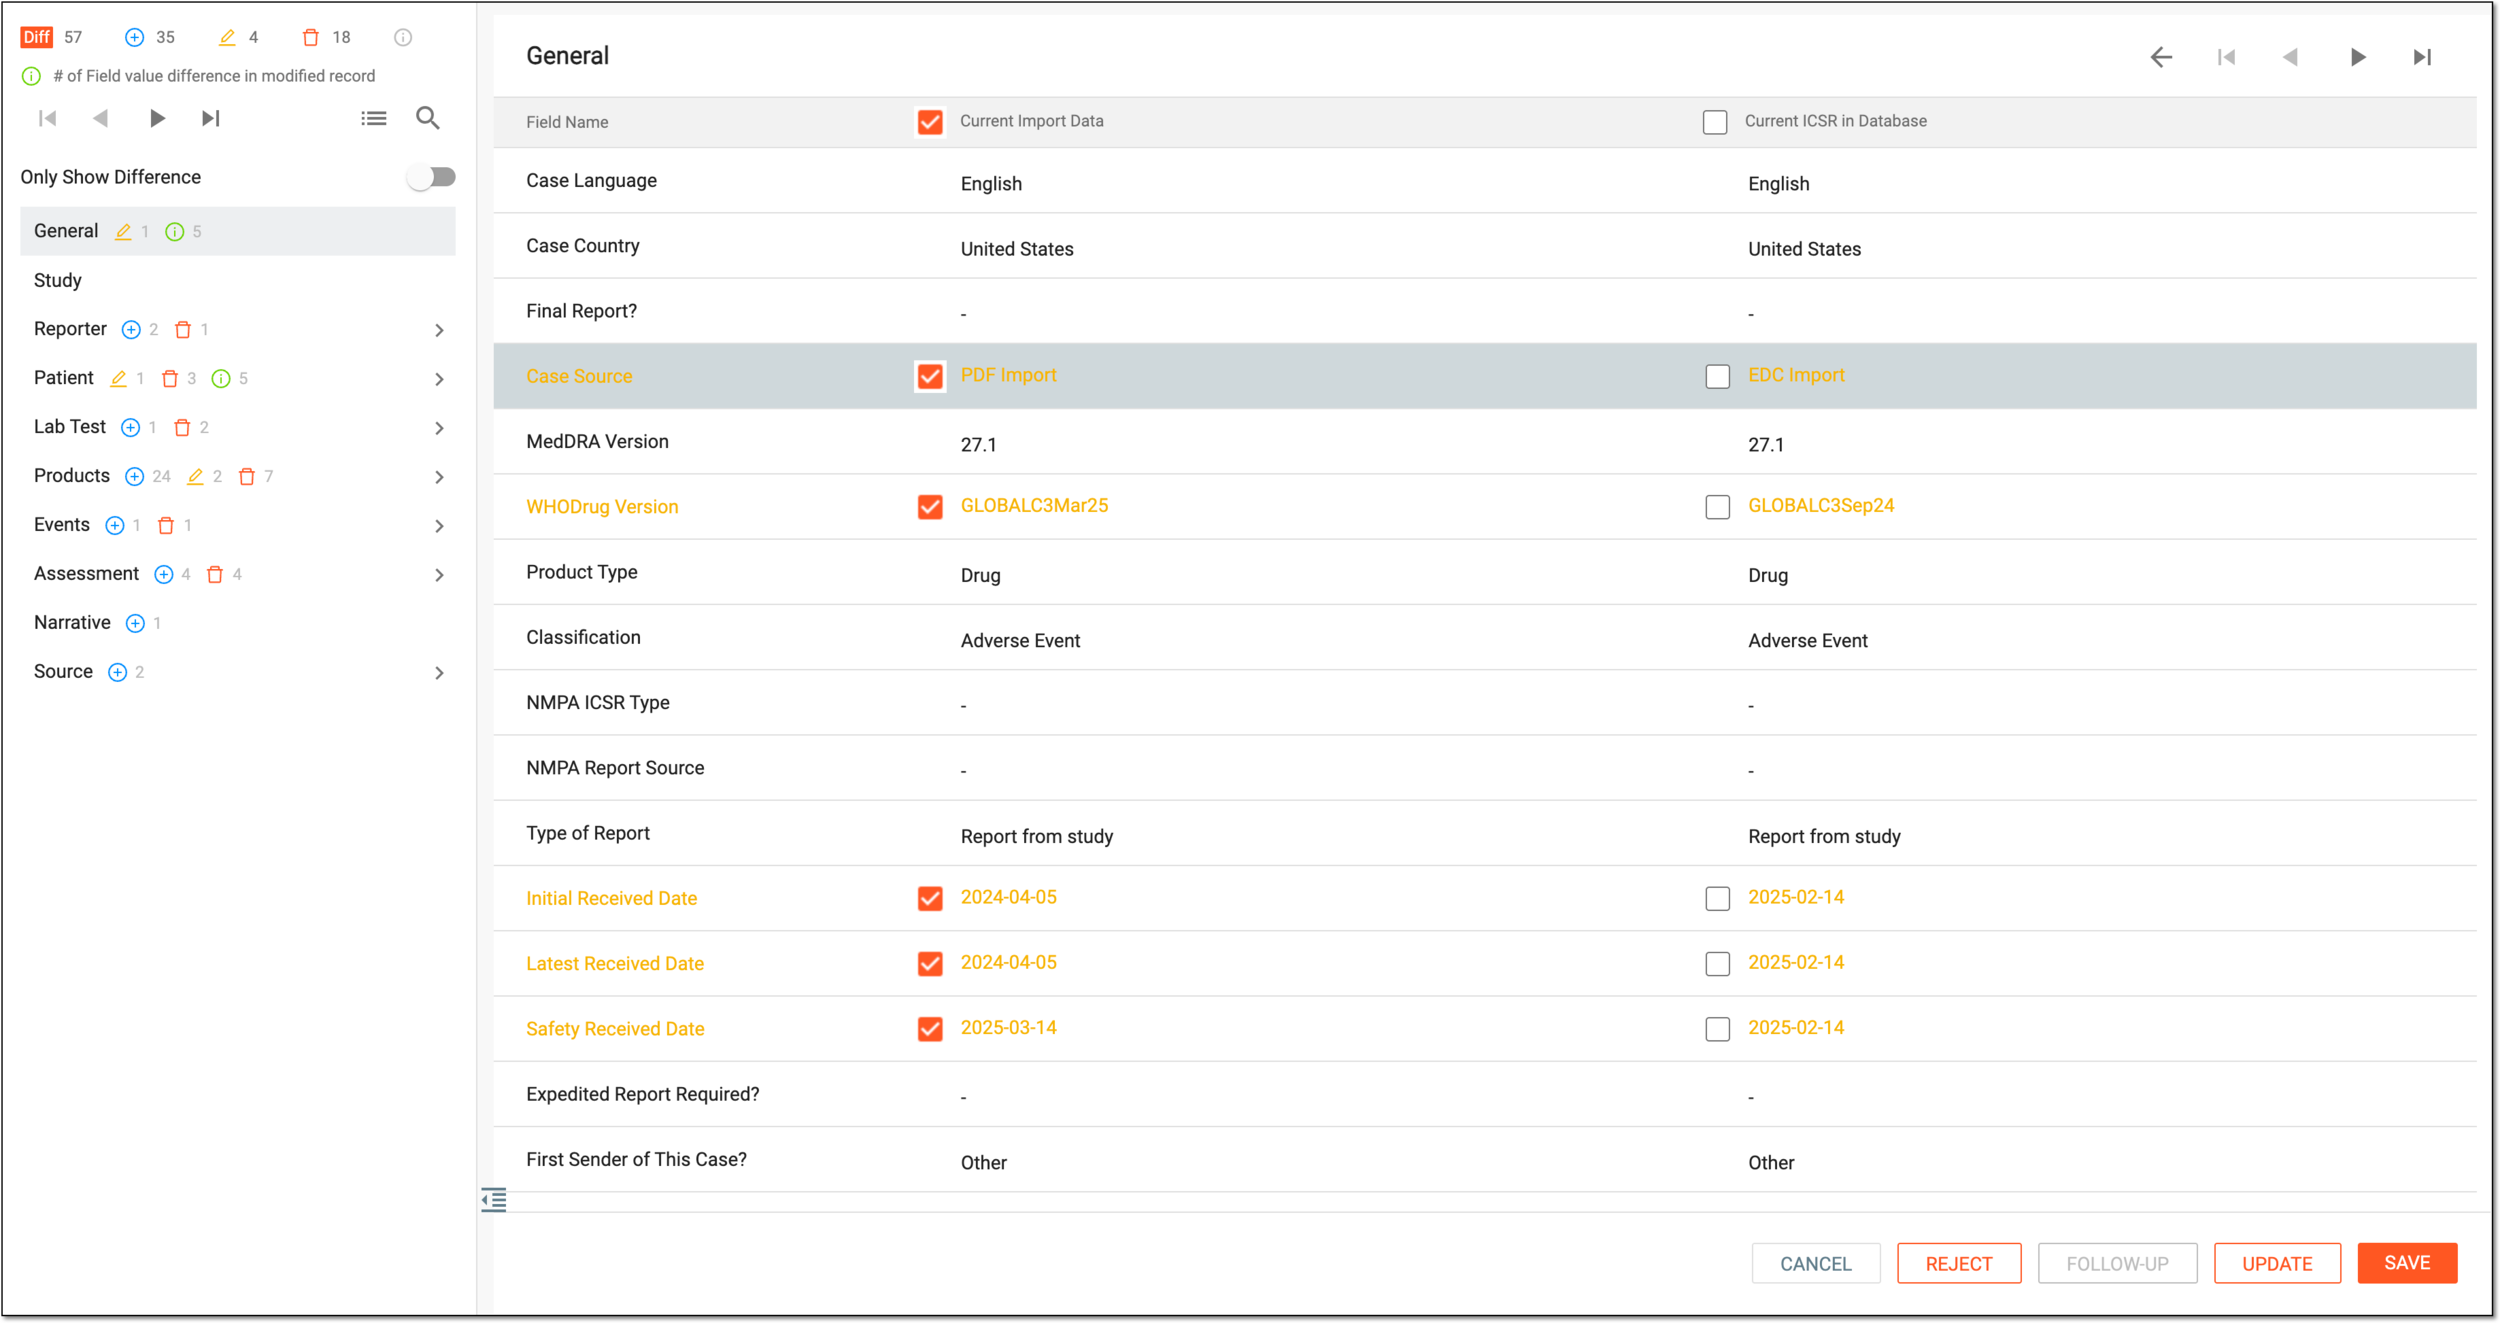Open the gray info icon in the top summary bar
The height and width of the screenshot is (1323, 2500).
coord(403,37)
